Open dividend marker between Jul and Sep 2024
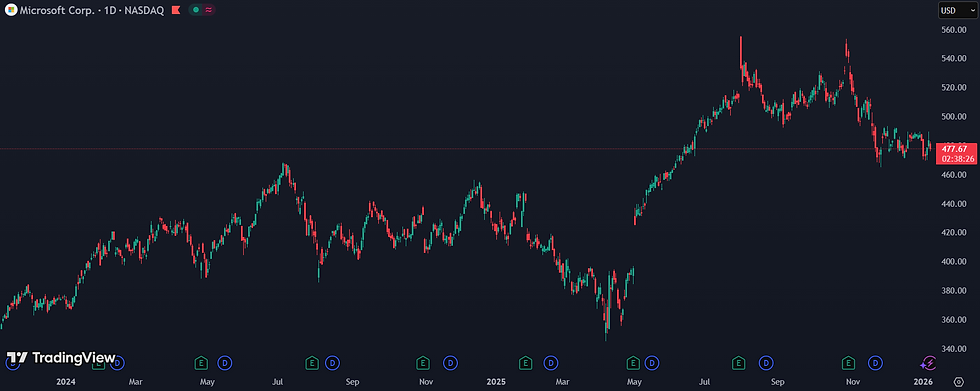The height and width of the screenshot is (391, 980). pyautogui.click(x=332, y=362)
